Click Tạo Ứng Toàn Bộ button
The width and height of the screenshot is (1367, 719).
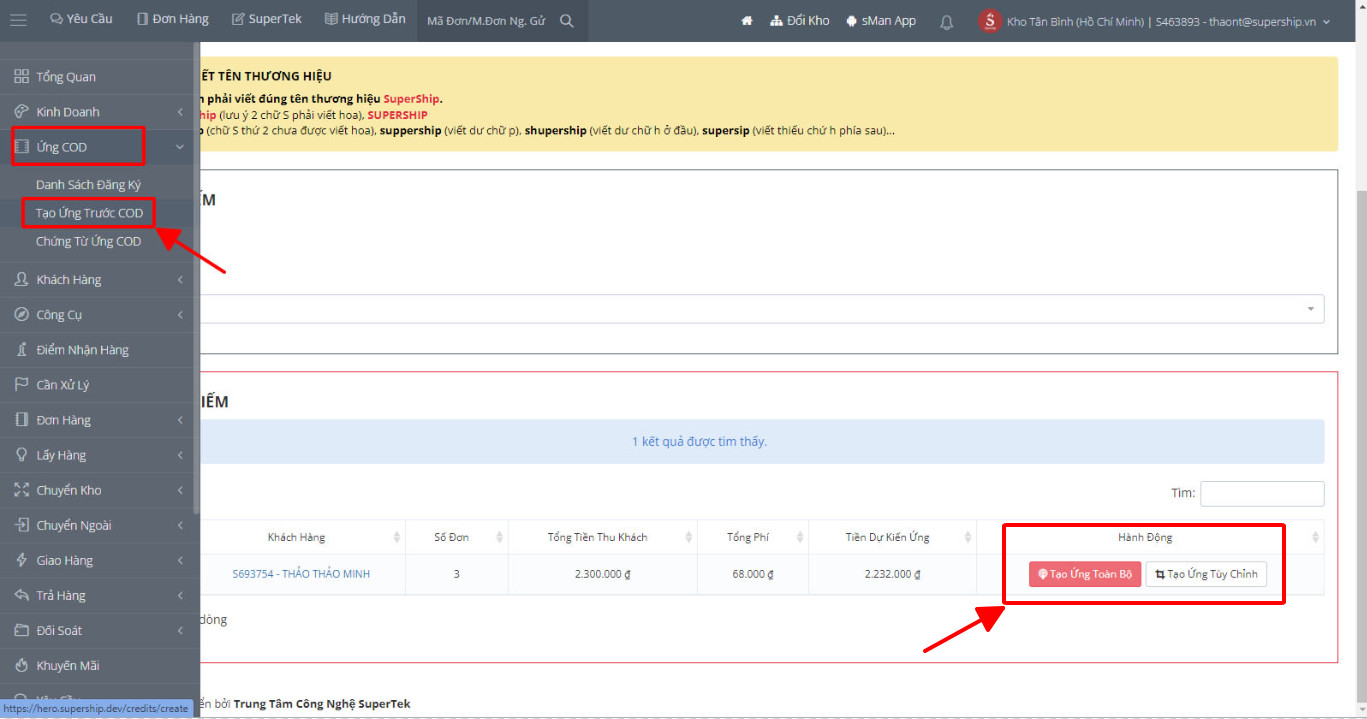click(x=1085, y=574)
